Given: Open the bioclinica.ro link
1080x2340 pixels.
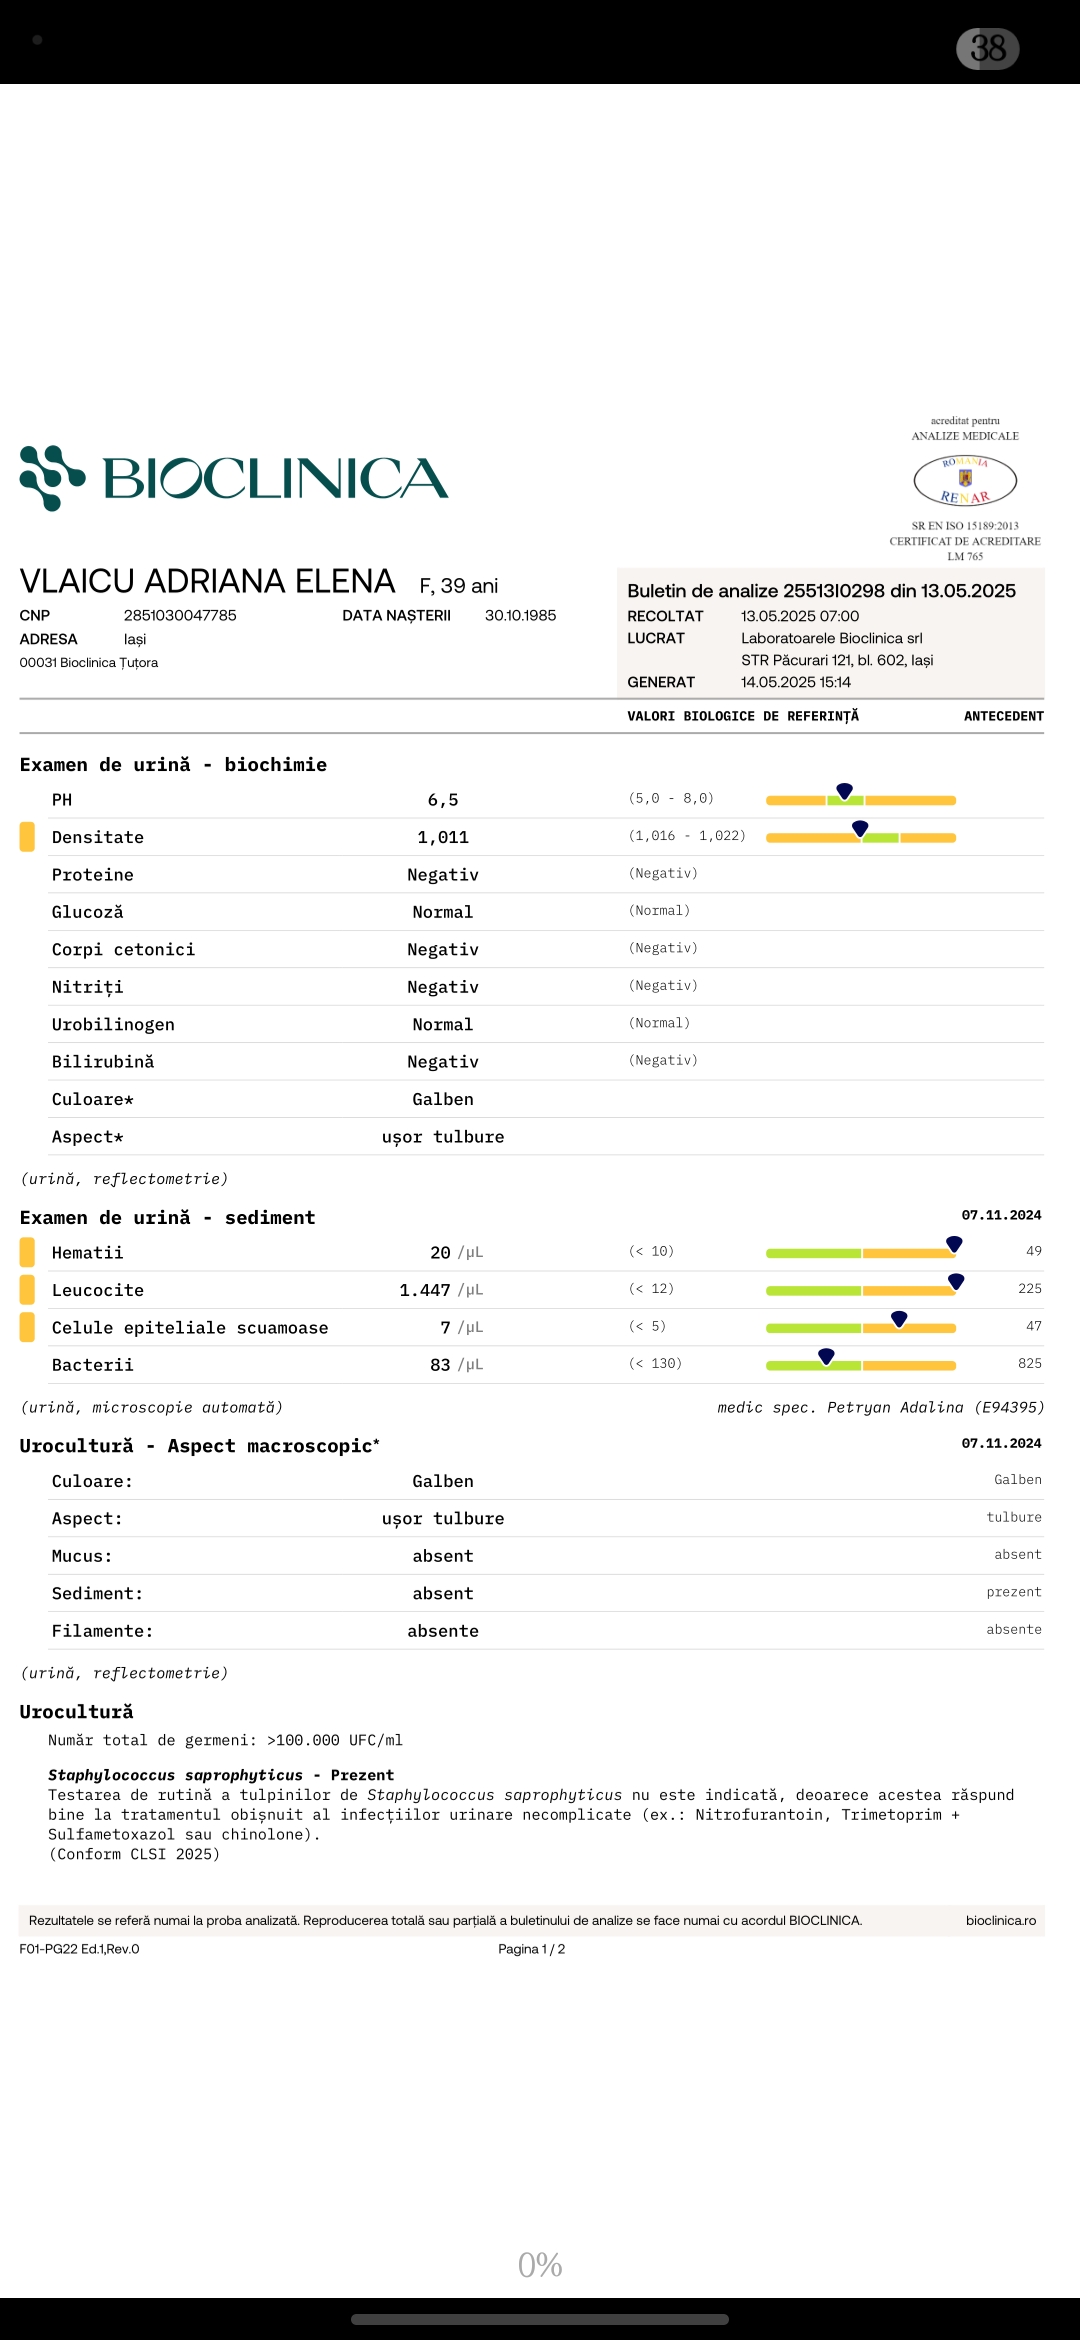Looking at the screenshot, I should click(1001, 1920).
